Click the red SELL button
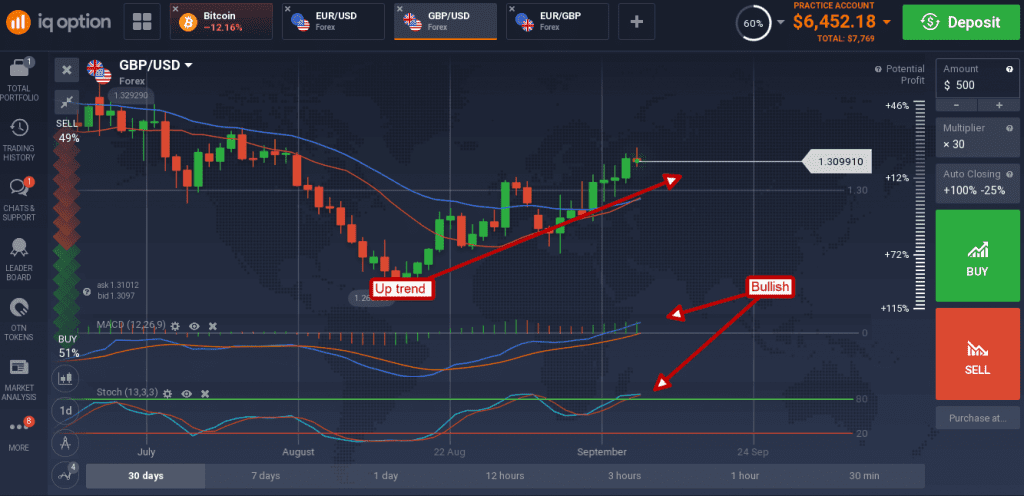This screenshot has width=1024, height=496. coord(978,354)
